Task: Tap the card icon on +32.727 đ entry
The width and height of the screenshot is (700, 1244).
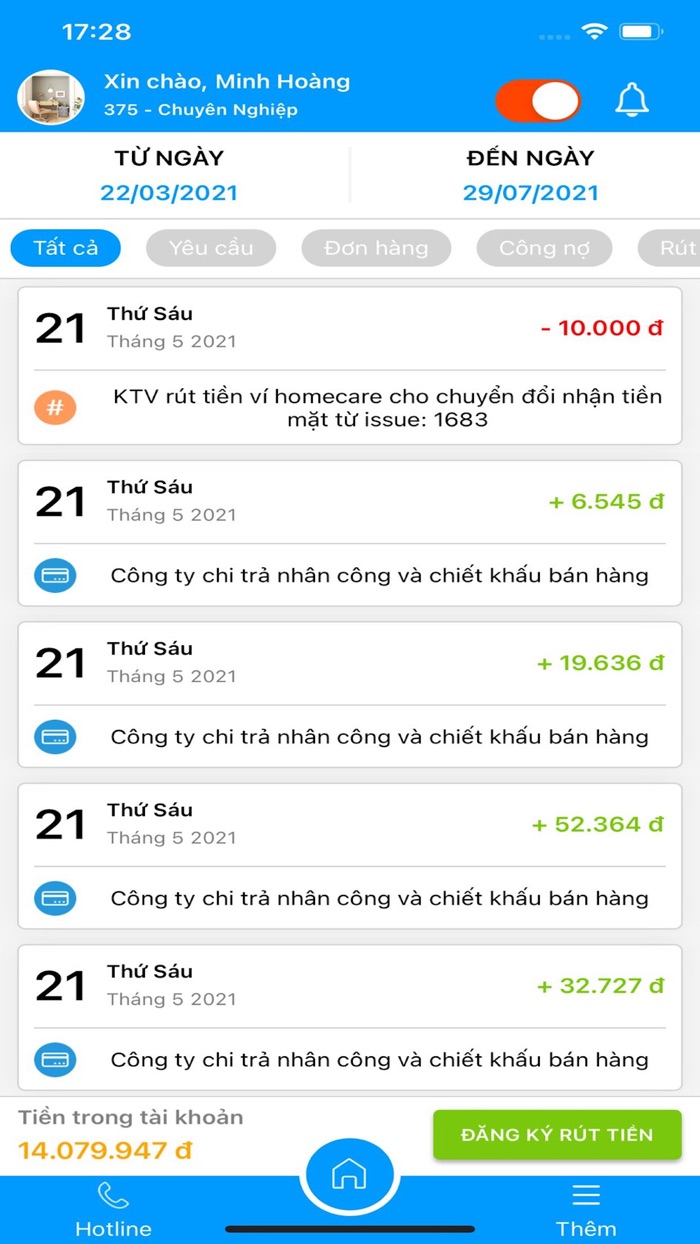Action: point(55,1059)
